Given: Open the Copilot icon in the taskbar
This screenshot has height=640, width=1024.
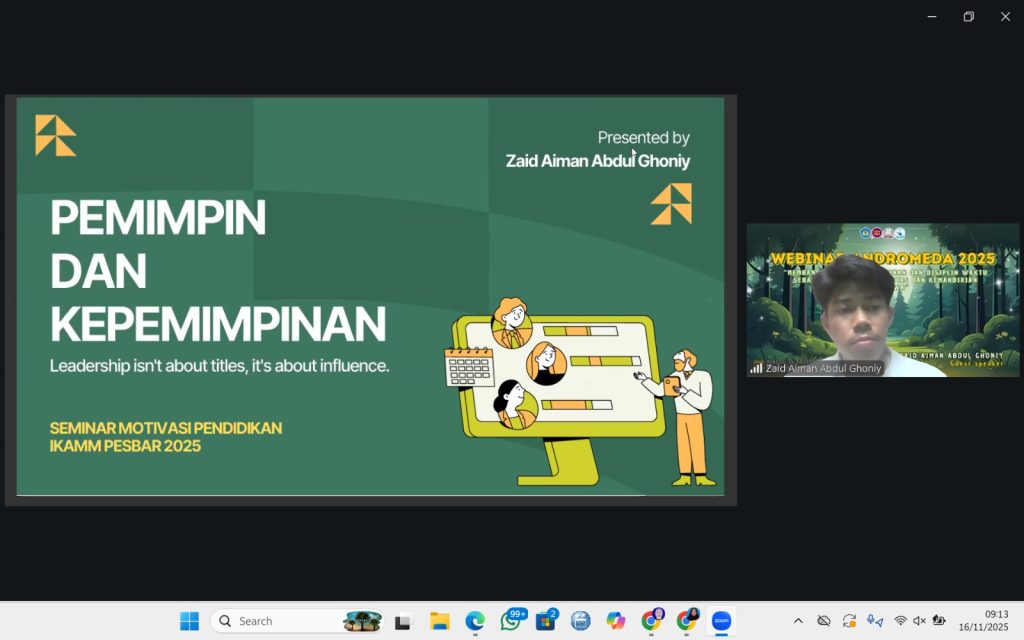Looking at the screenshot, I should pyautogui.click(x=616, y=621).
